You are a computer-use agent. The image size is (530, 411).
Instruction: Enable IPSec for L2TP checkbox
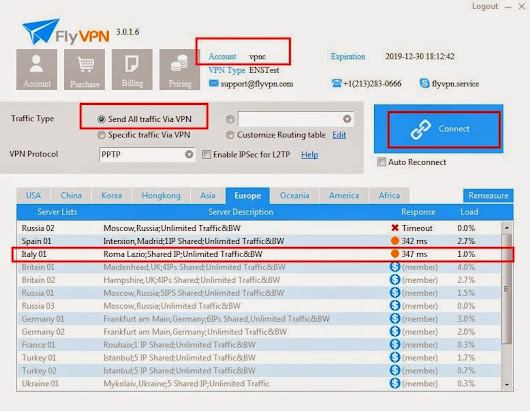(x=206, y=154)
